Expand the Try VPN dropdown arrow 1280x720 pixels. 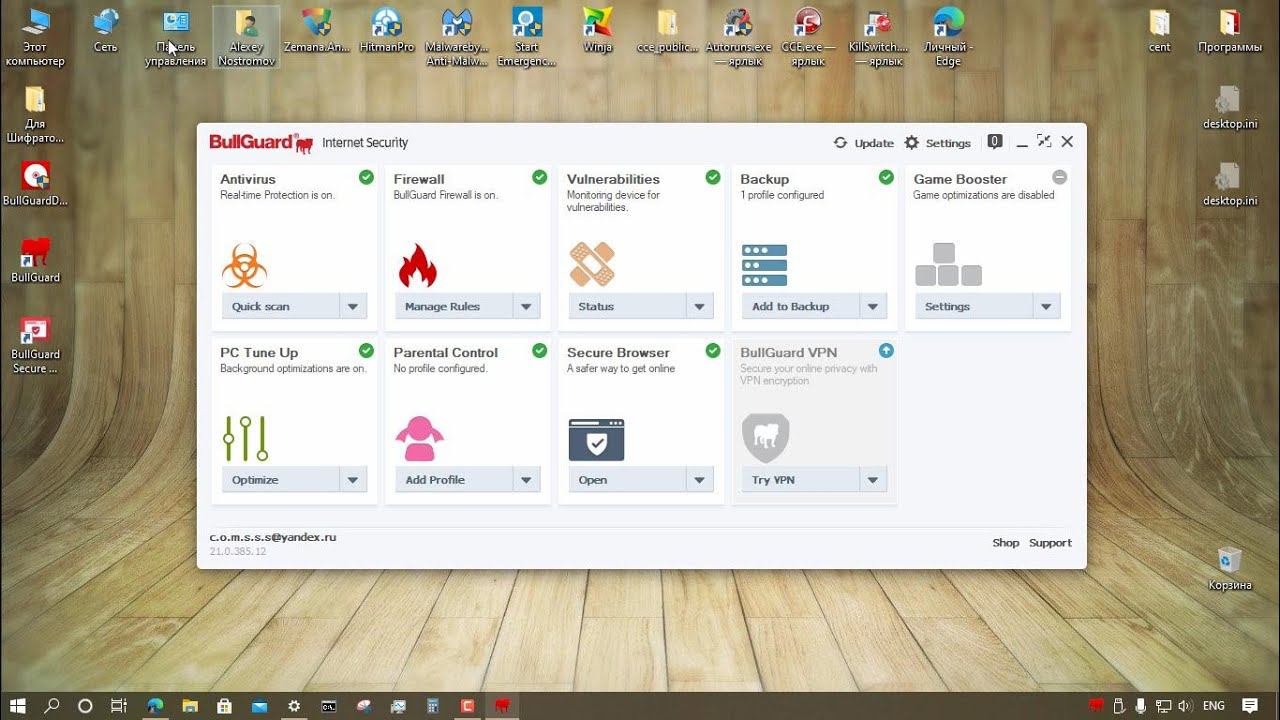click(x=873, y=480)
